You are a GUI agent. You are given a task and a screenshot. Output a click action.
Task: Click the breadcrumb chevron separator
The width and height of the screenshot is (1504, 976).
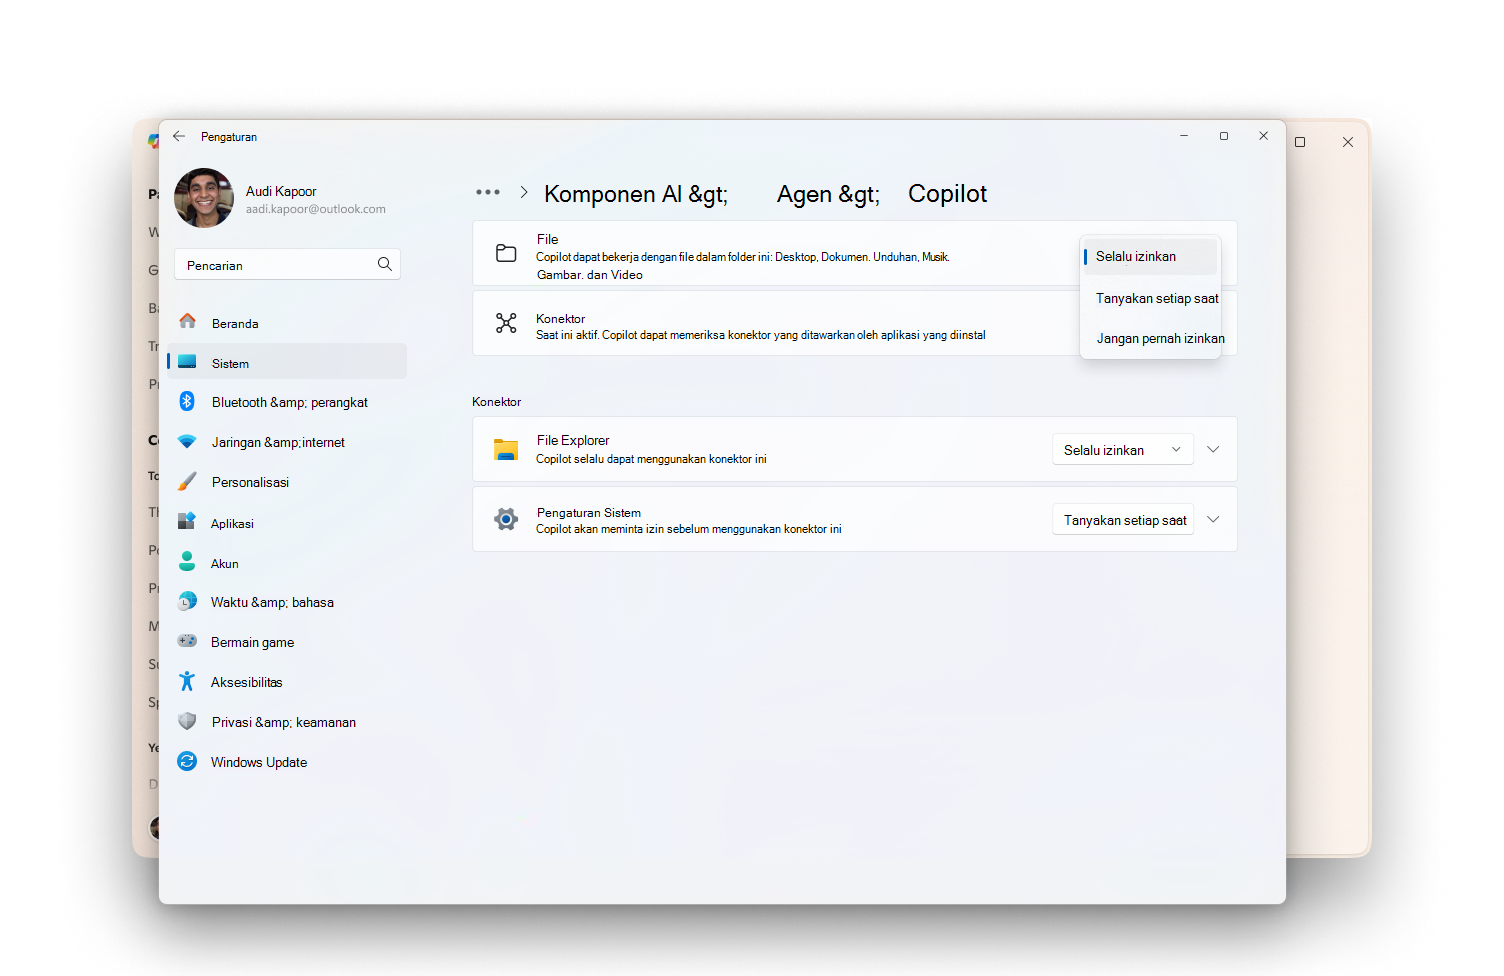pyautogui.click(x=524, y=192)
